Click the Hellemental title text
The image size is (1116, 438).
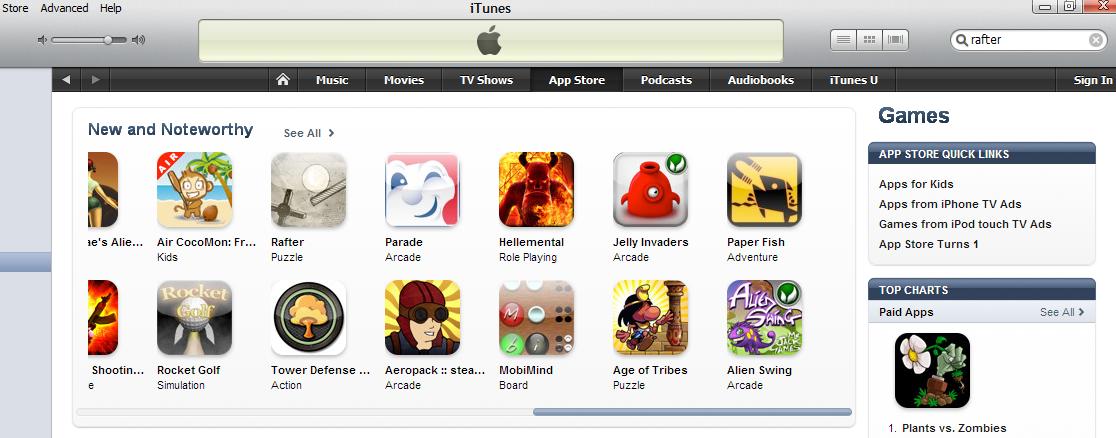(531, 242)
